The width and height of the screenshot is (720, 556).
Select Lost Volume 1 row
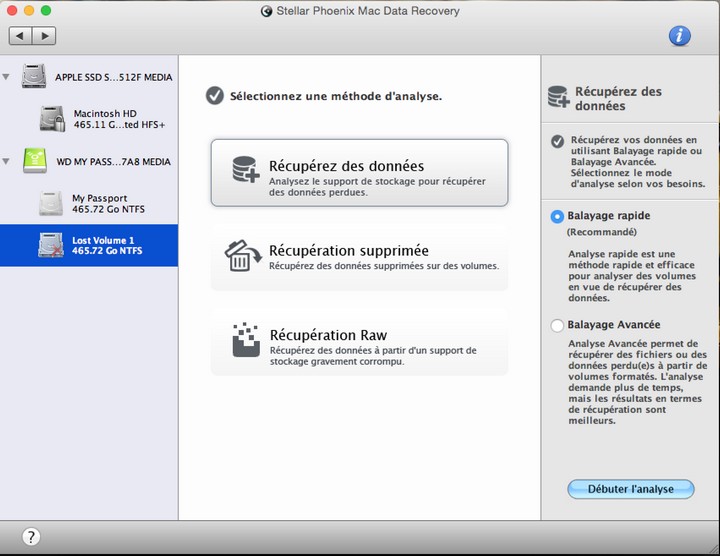coord(89,245)
